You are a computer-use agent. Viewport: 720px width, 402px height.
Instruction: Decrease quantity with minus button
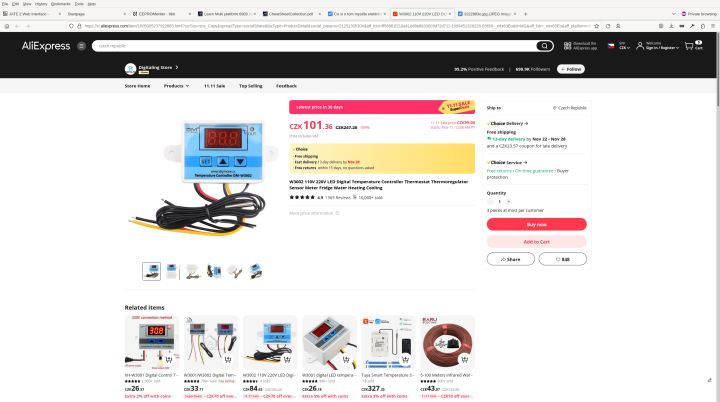[x=490, y=202]
